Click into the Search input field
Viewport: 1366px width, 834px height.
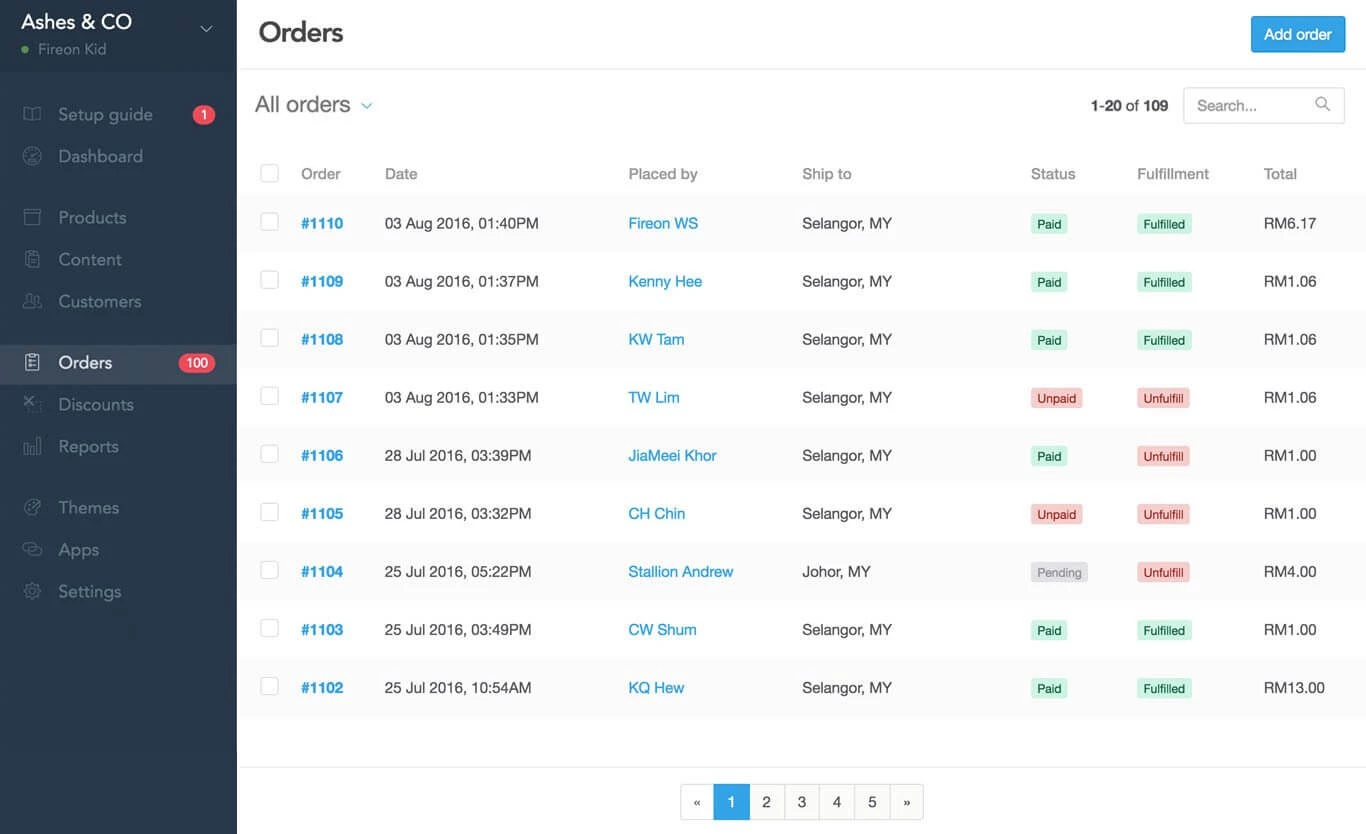(x=1250, y=105)
